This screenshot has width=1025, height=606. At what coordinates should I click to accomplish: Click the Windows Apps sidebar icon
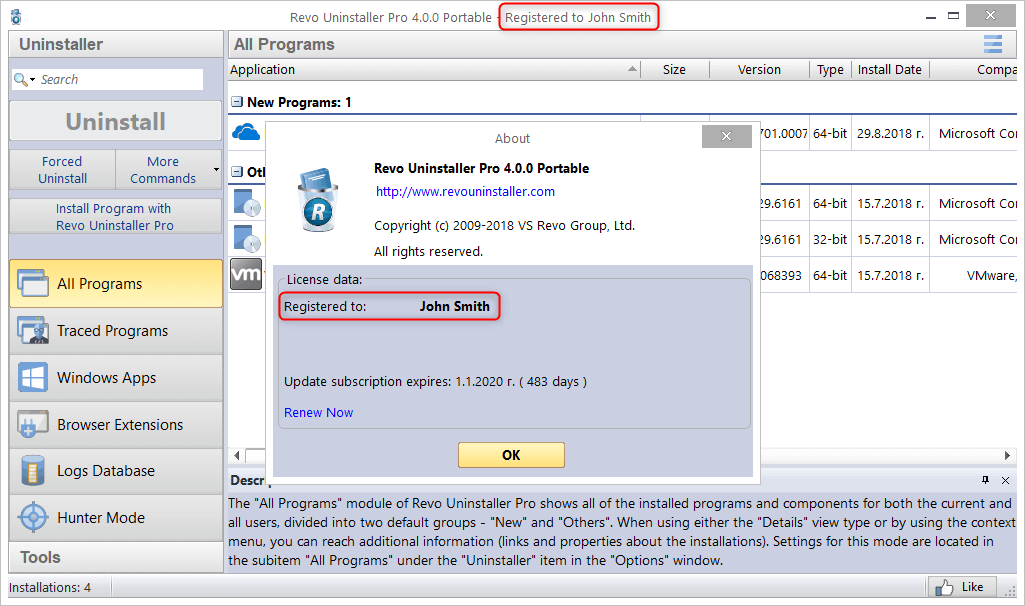(x=33, y=377)
